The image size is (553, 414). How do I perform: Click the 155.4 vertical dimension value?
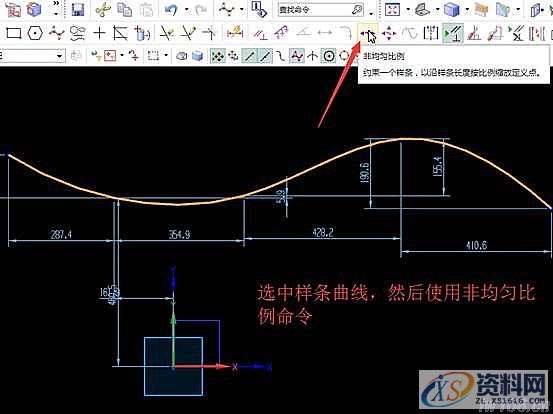[436, 166]
